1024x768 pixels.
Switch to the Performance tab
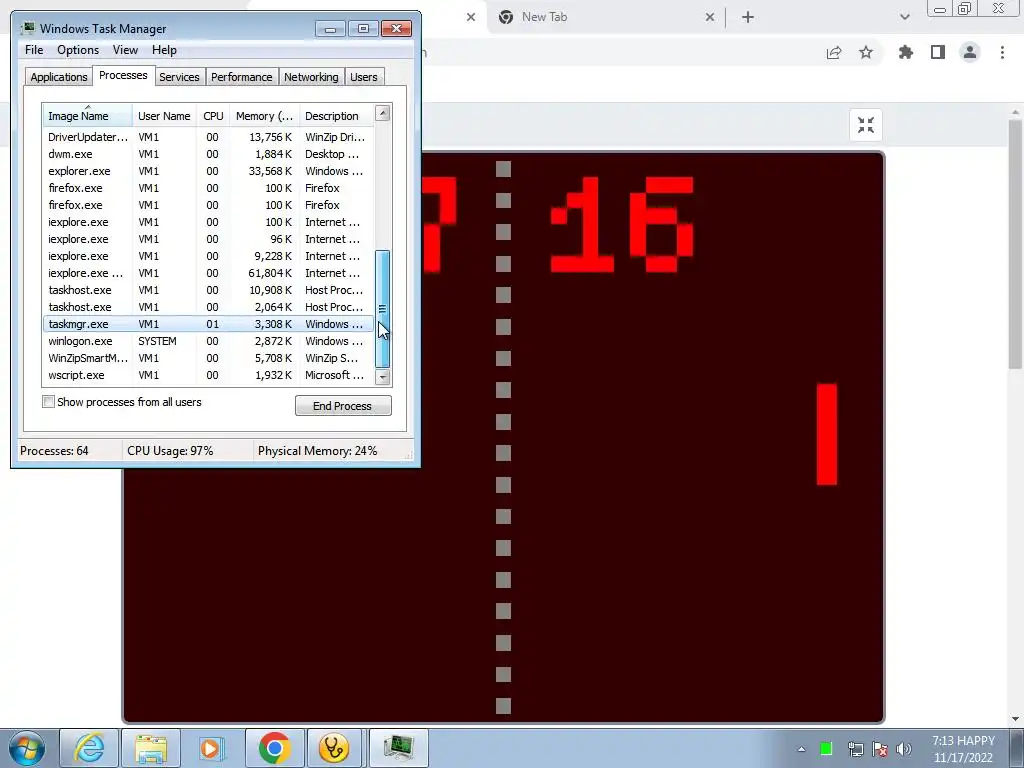tap(242, 77)
